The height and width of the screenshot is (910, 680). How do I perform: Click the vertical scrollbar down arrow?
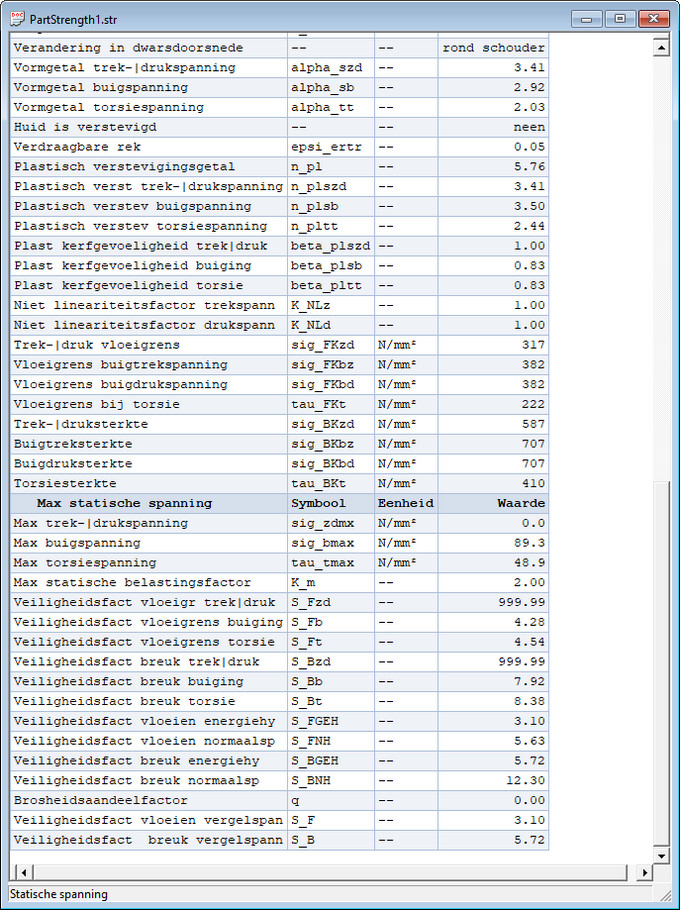pyautogui.click(x=661, y=855)
